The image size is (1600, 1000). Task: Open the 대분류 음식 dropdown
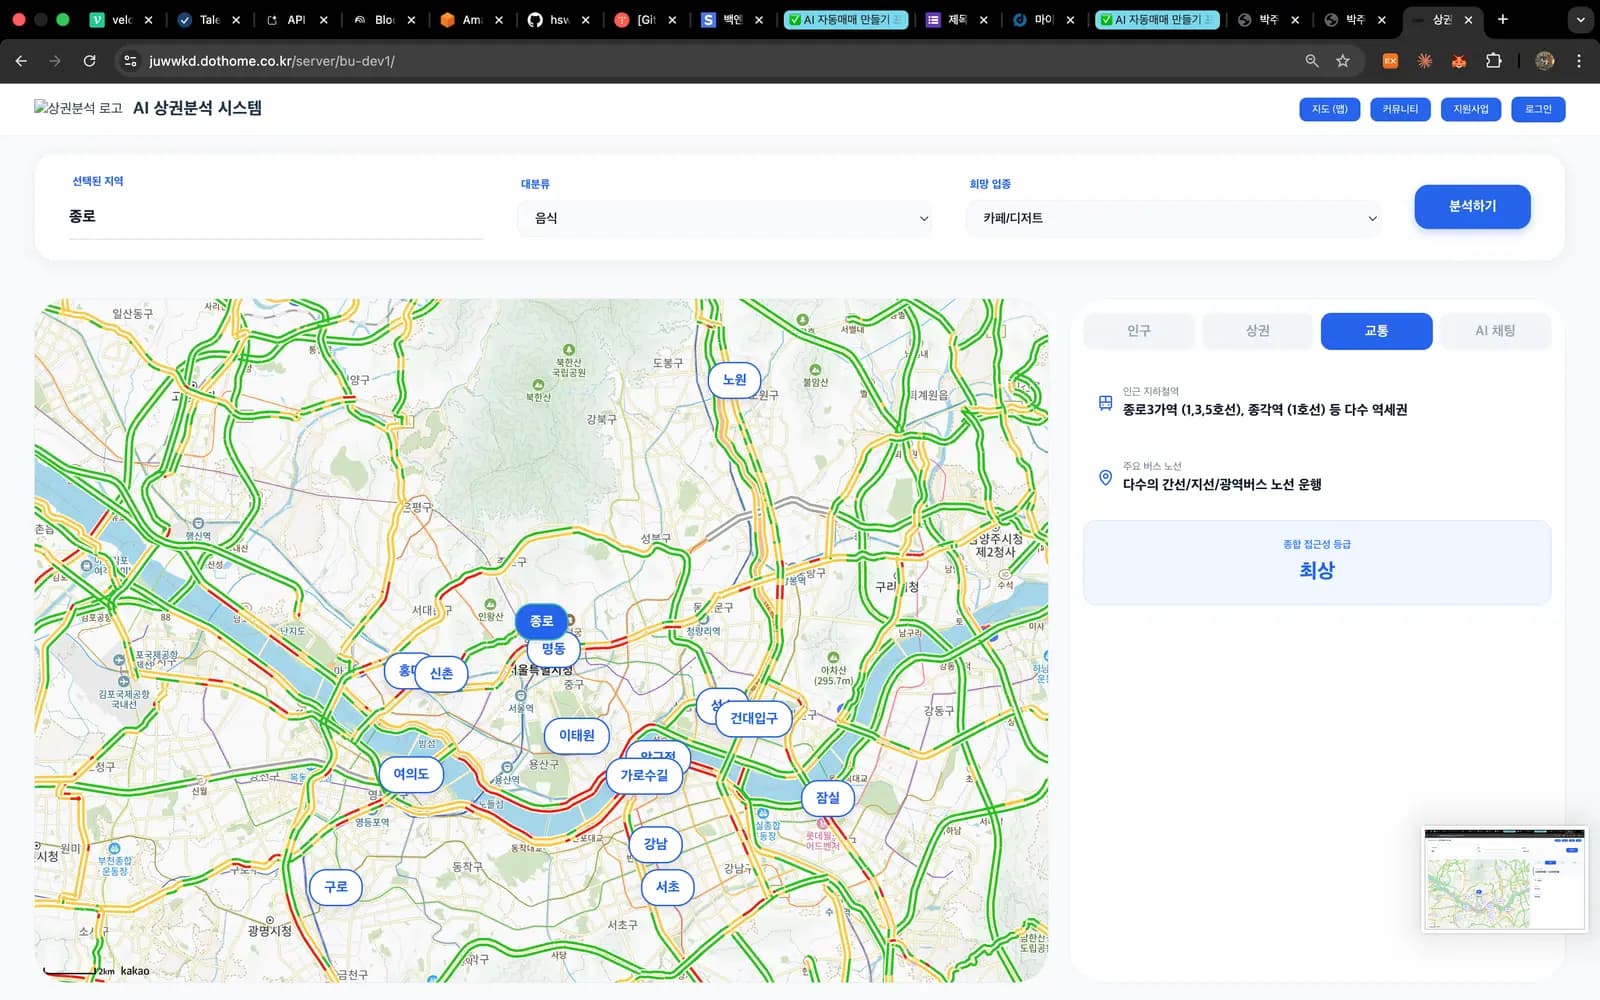(x=725, y=218)
